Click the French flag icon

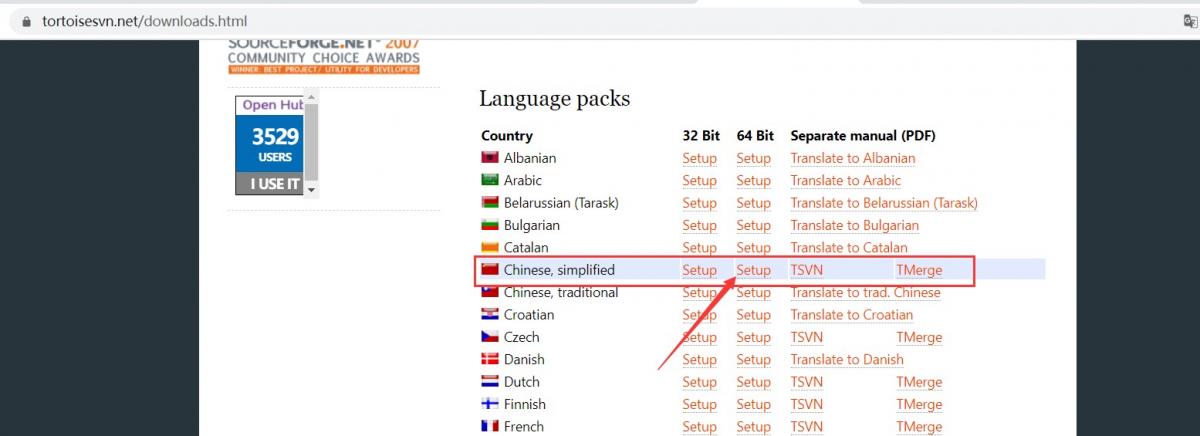click(x=490, y=426)
